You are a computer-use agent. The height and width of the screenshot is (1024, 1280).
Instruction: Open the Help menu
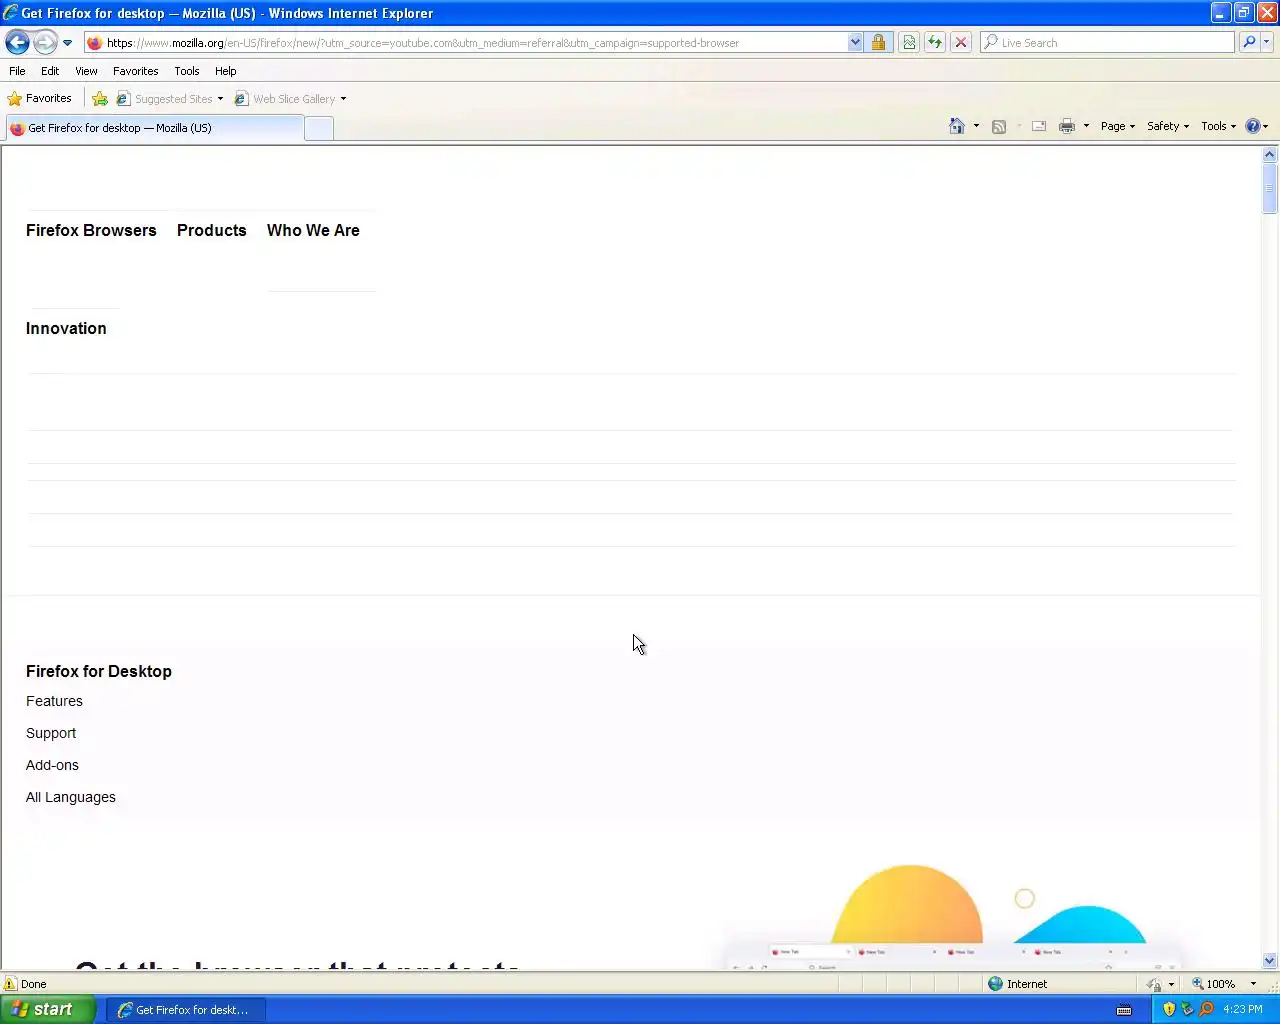[x=225, y=71]
